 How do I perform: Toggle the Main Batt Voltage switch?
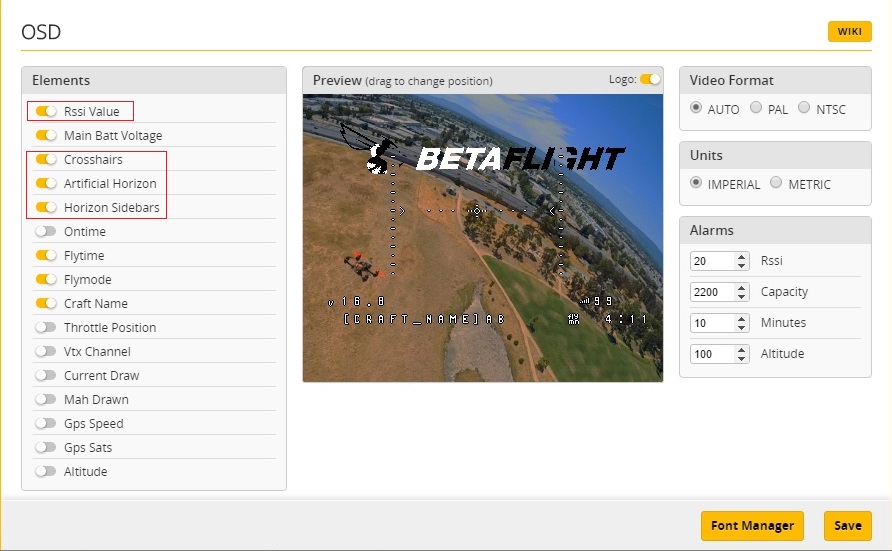[x=46, y=135]
